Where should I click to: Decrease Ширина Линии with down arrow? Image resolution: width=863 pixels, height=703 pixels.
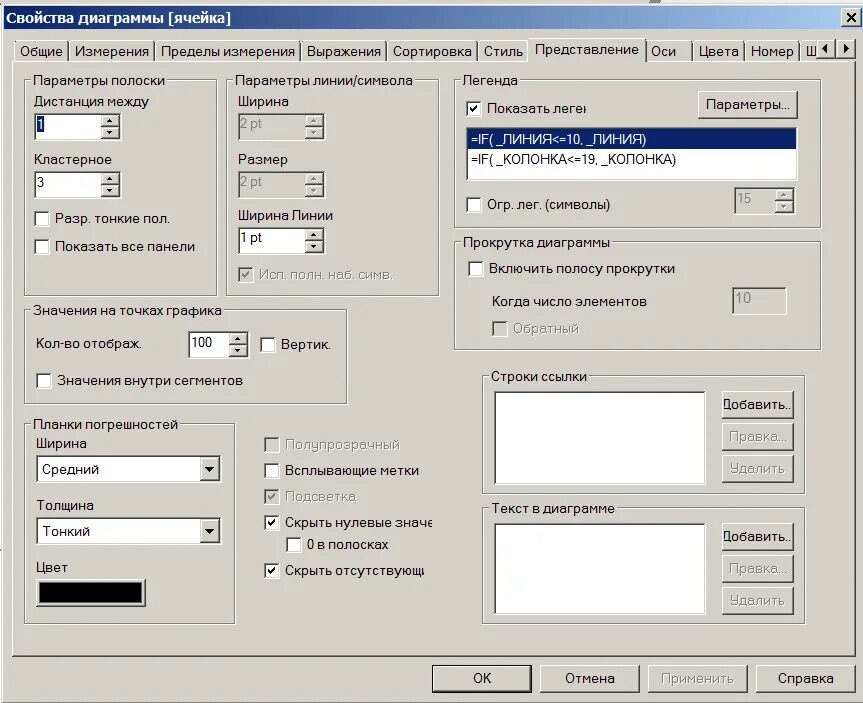click(314, 247)
